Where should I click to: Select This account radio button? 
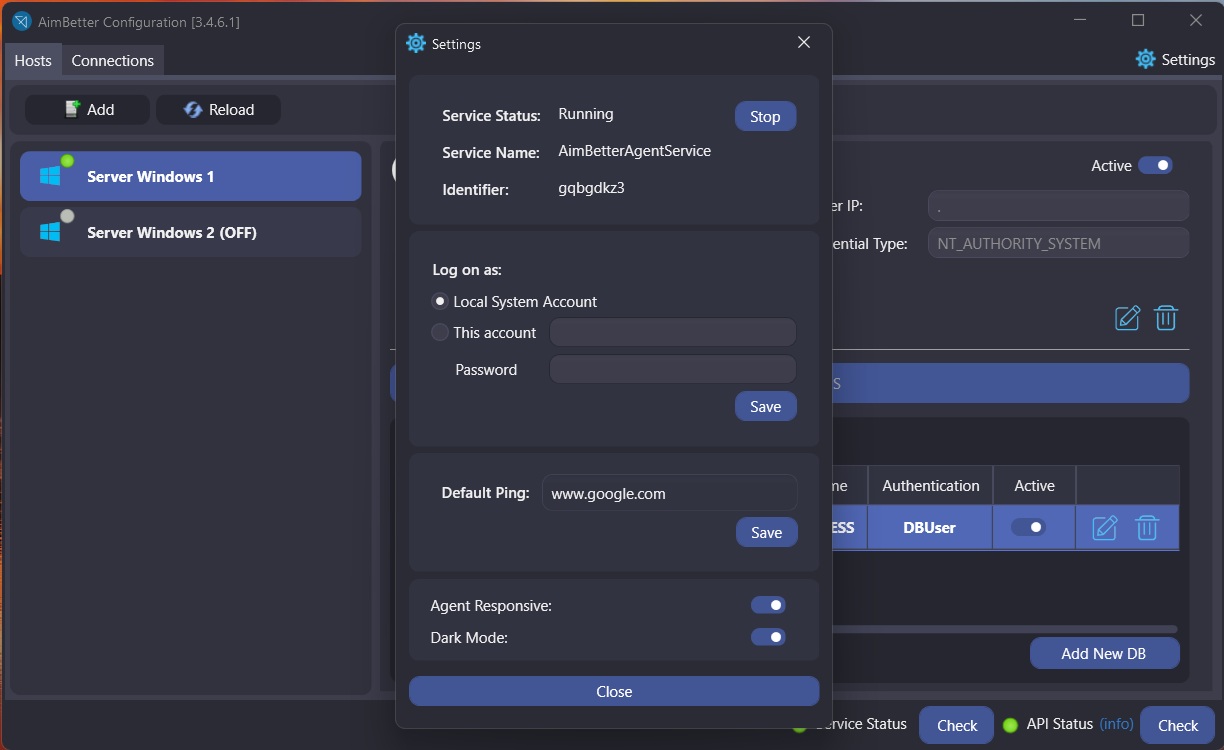(x=440, y=332)
